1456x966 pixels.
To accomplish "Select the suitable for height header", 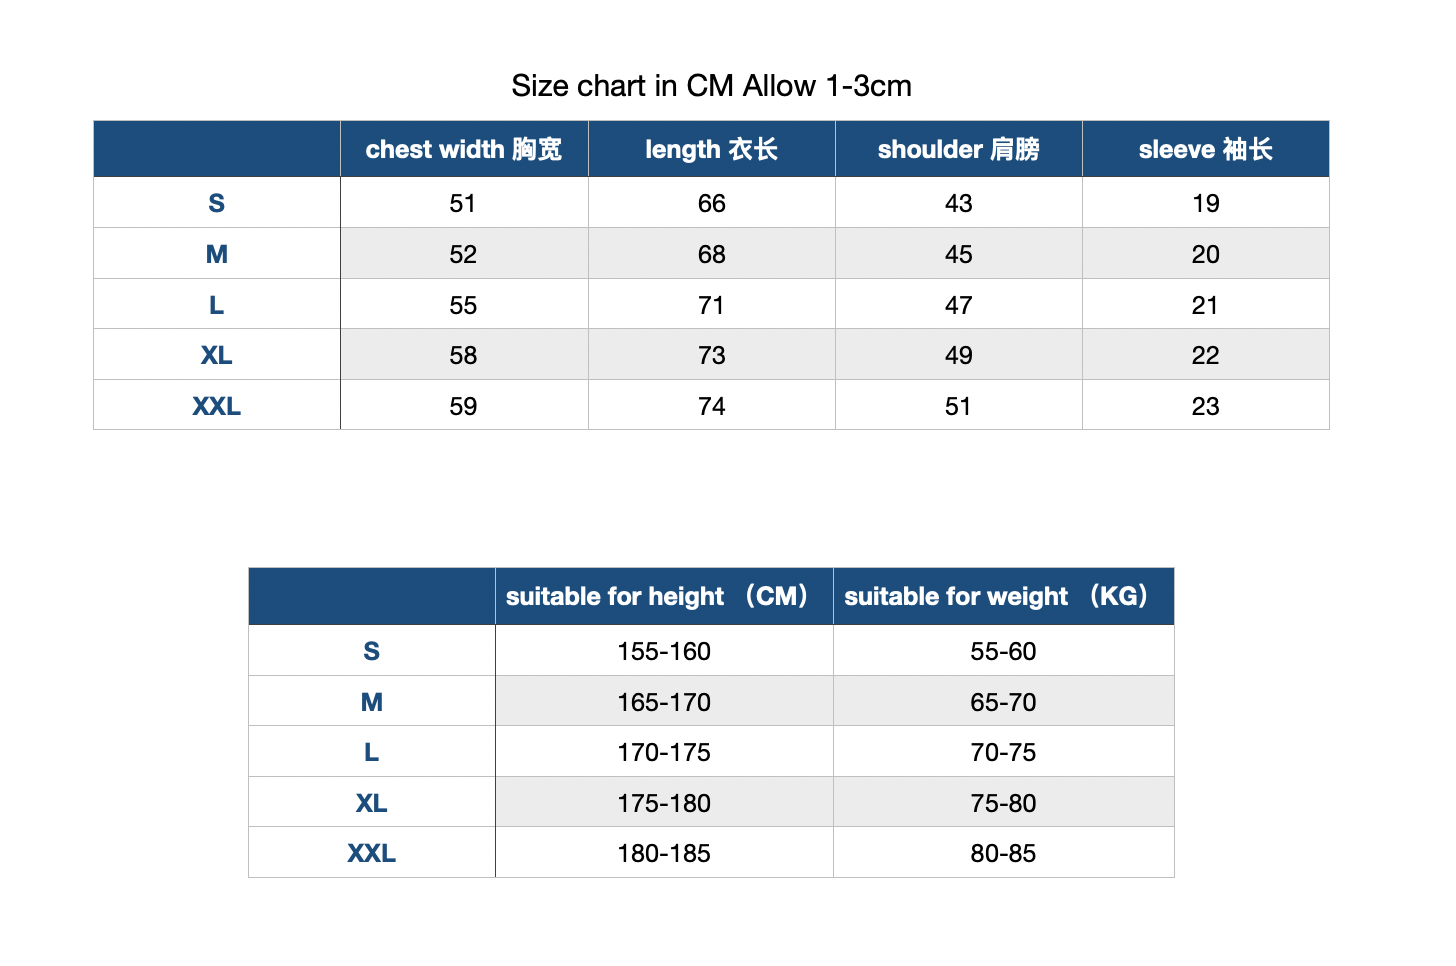I will point(664,596).
